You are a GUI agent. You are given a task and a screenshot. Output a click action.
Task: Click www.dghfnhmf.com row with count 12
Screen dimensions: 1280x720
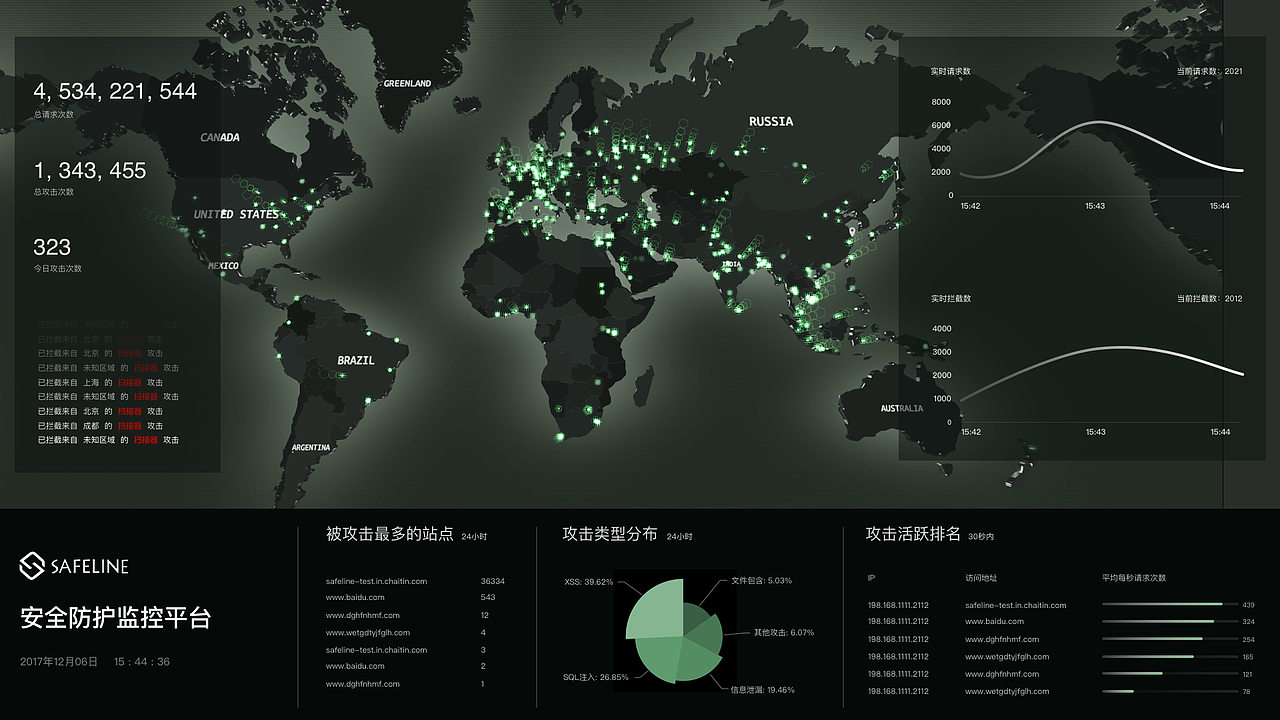[408, 615]
